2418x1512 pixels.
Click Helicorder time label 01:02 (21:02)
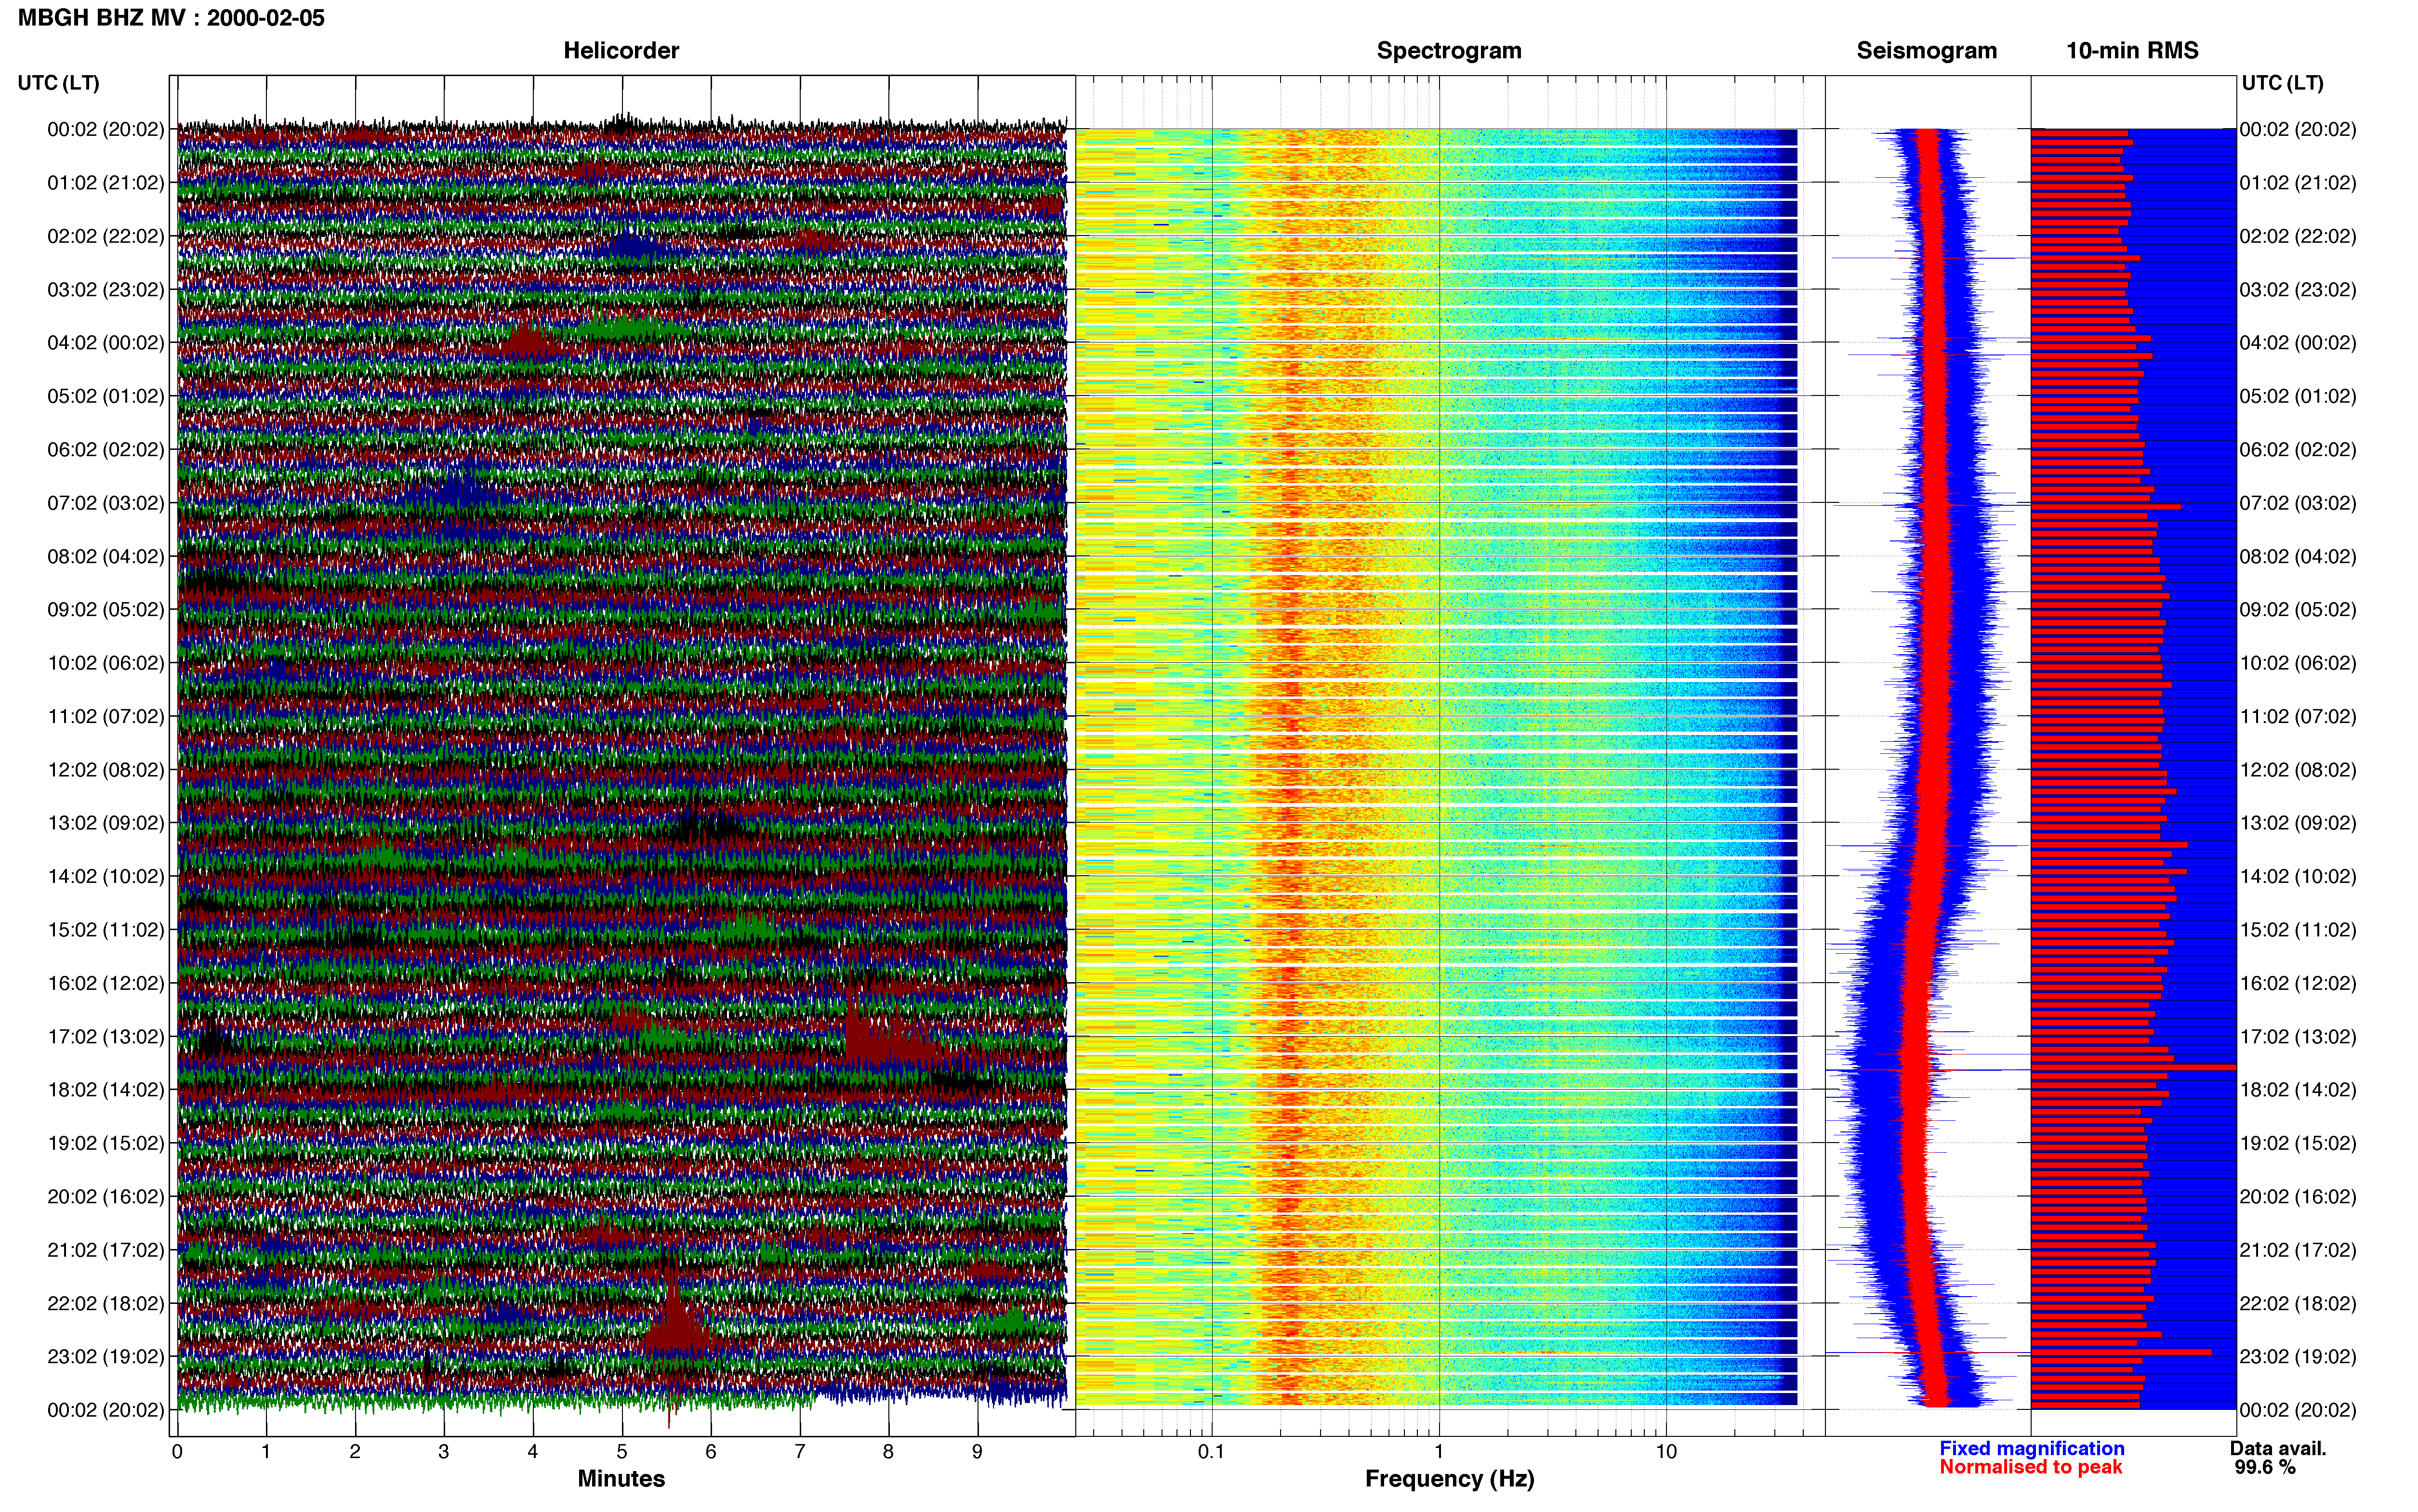pos(106,183)
